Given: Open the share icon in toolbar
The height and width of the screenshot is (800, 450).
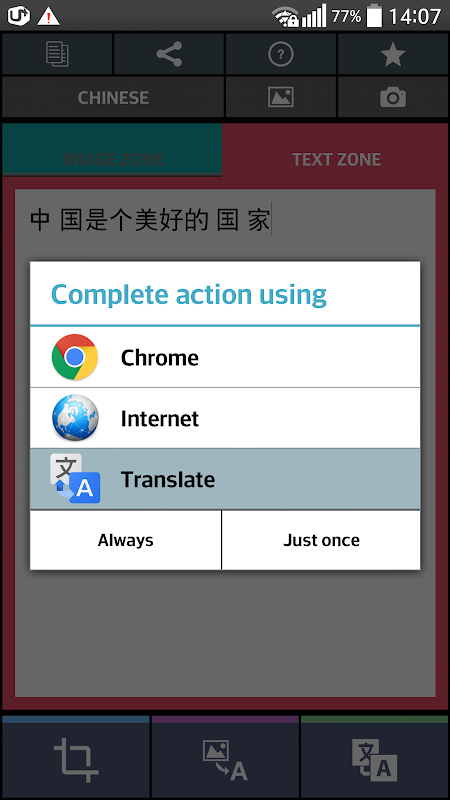Looking at the screenshot, I should tap(169, 54).
